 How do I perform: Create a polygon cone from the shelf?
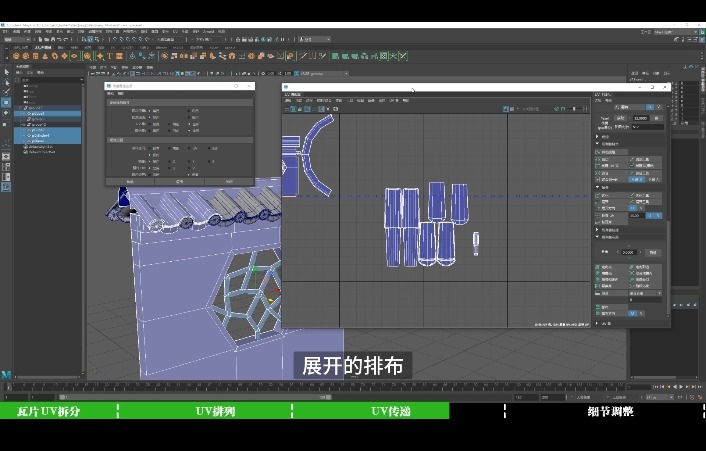(x=45, y=56)
